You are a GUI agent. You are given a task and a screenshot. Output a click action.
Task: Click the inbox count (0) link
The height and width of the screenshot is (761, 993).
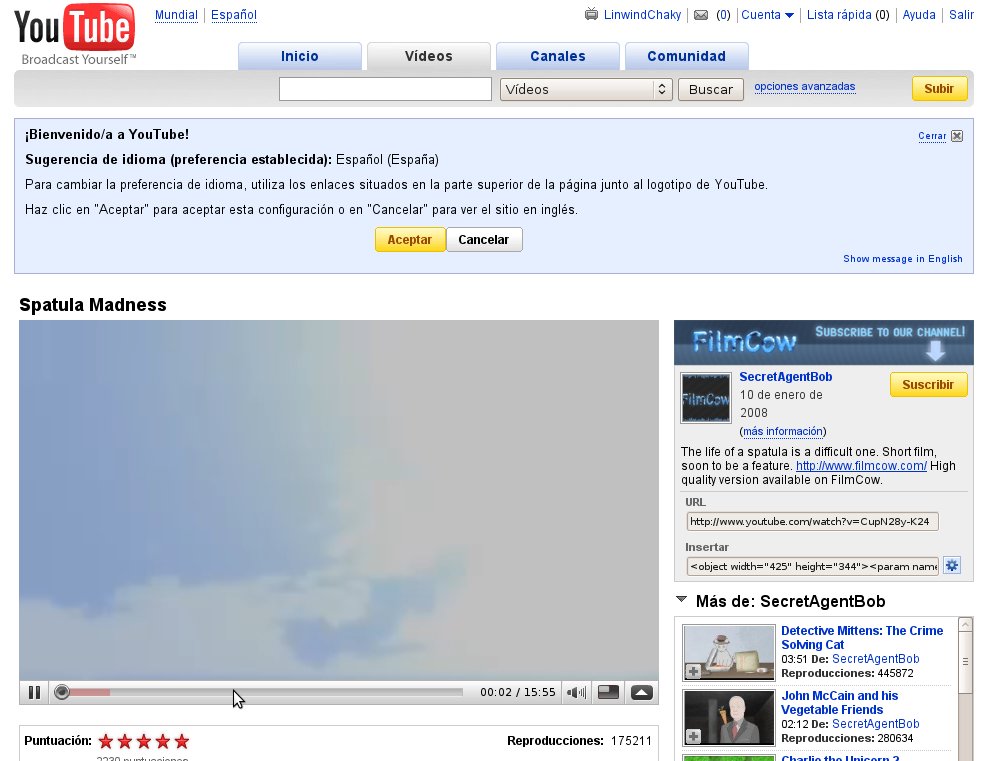[x=723, y=15]
